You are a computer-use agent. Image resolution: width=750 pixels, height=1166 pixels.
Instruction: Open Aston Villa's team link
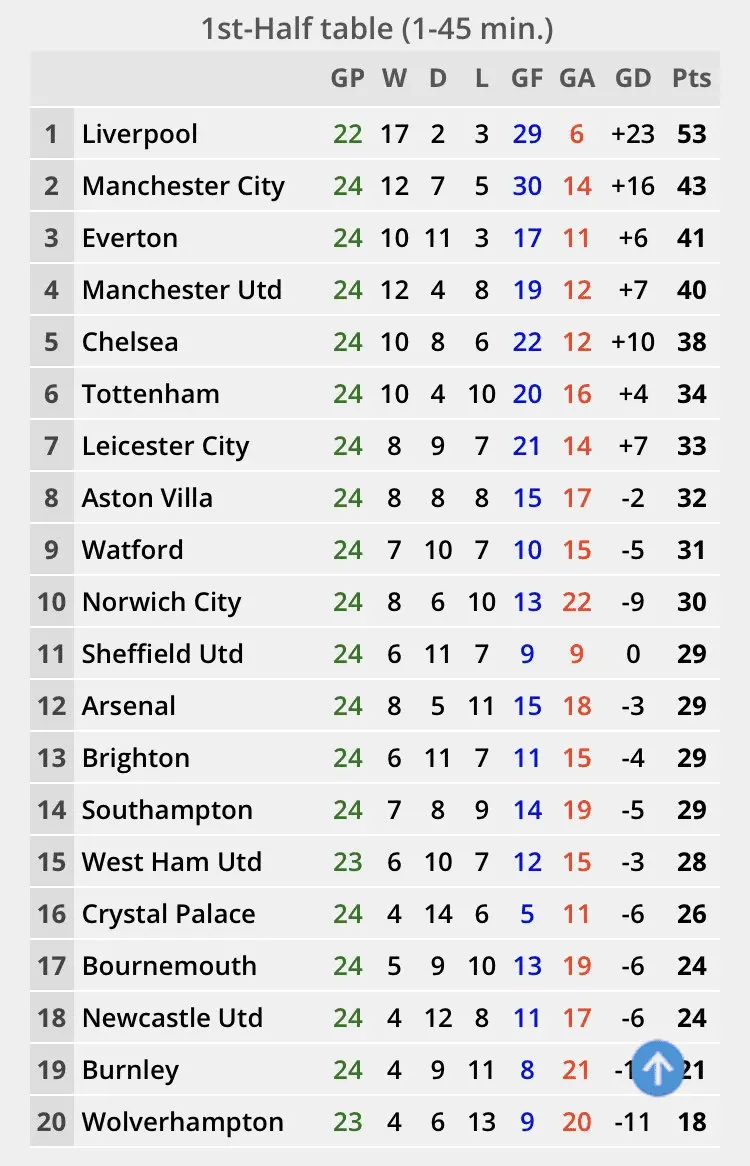click(x=147, y=498)
